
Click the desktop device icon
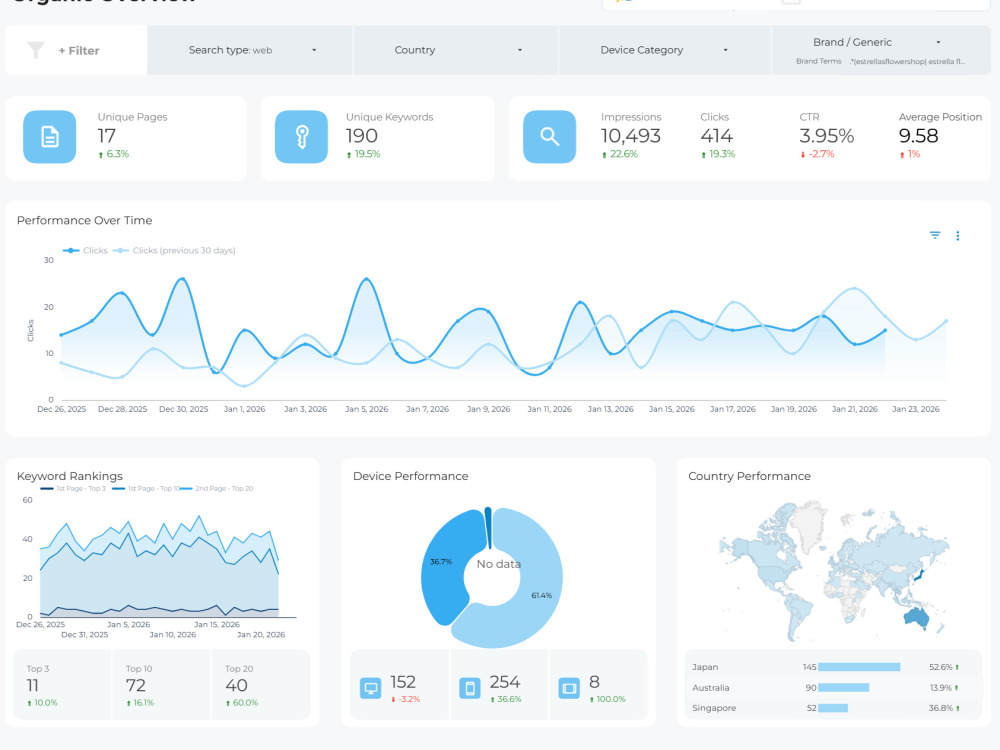point(371,688)
